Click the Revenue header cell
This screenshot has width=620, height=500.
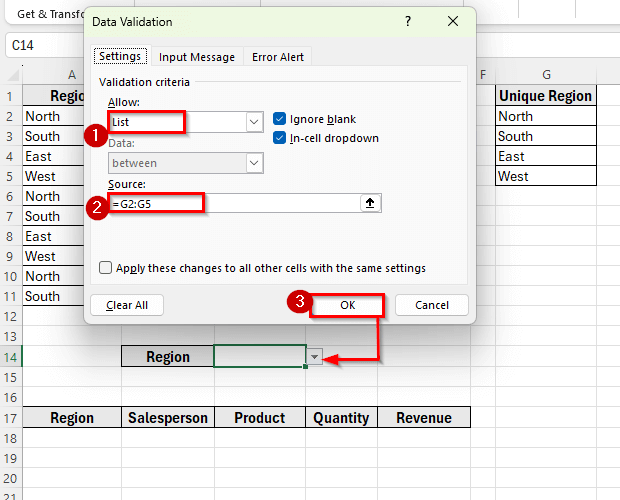[x=424, y=418]
